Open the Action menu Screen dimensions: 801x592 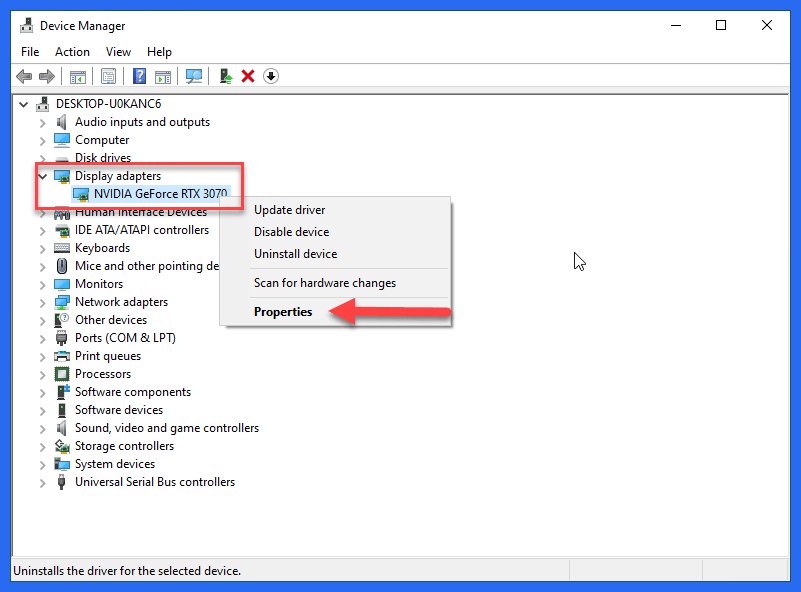pyautogui.click(x=72, y=51)
